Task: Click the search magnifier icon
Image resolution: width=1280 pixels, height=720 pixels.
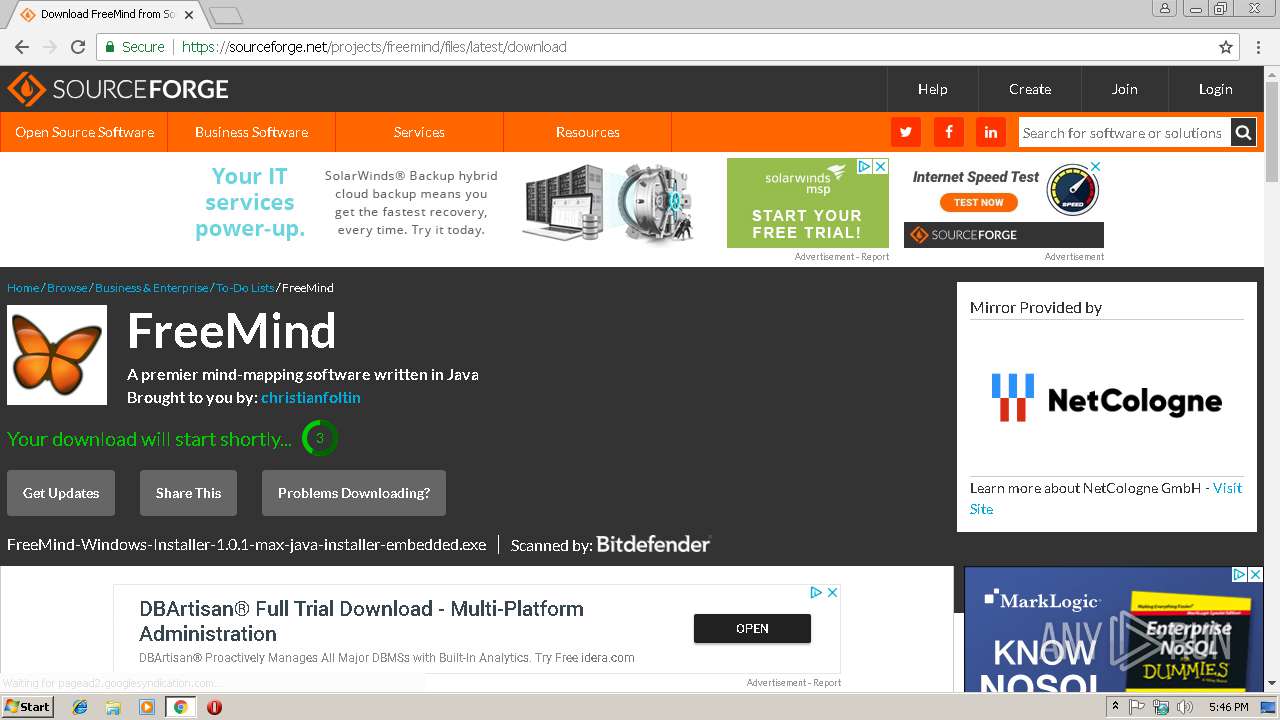Action: pos(1243,132)
